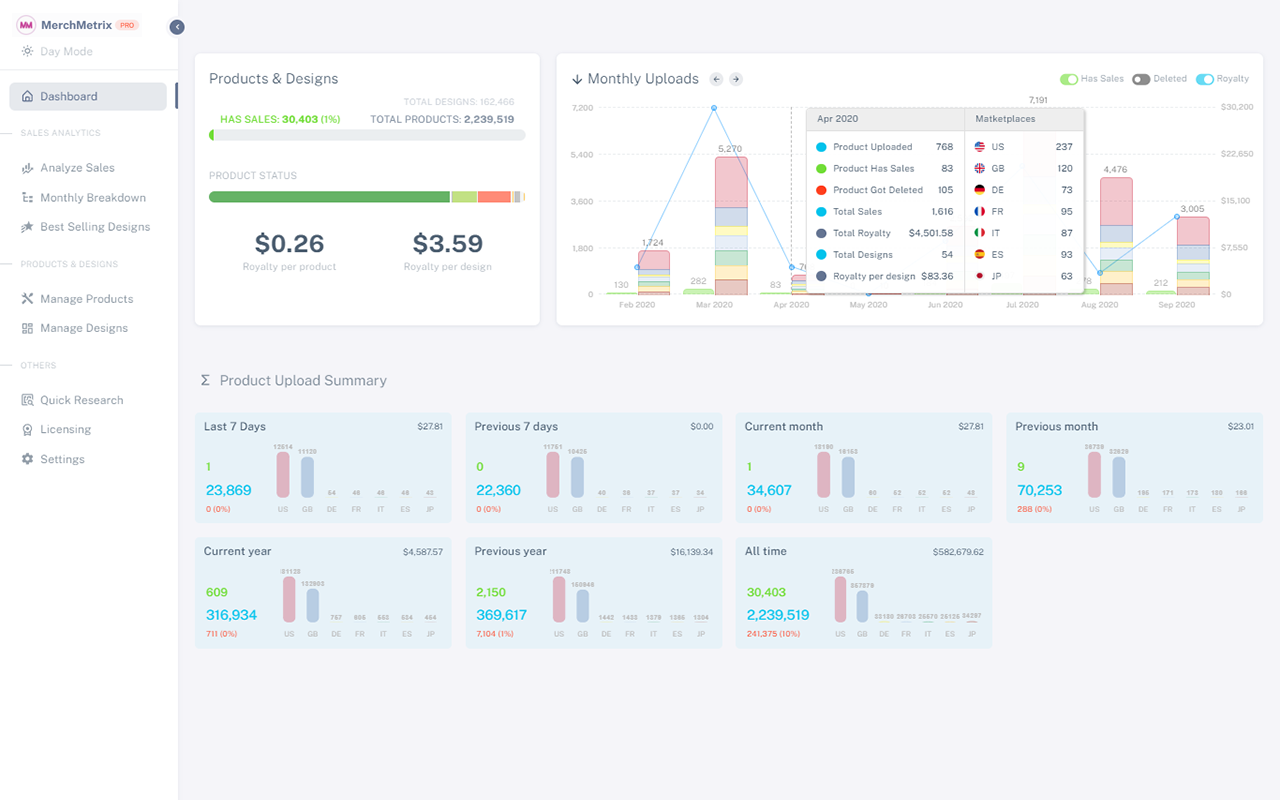Collapse the left sidebar
1280x800 pixels.
[x=177, y=27]
